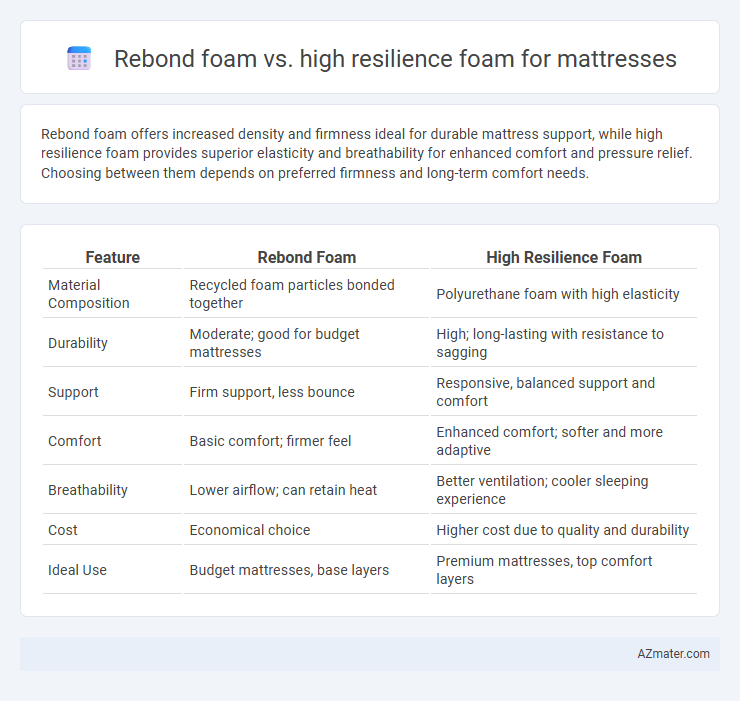The width and height of the screenshot is (740, 701).
Task: Select 'Basic comfort; firmer feel' cell
Action: click(270, 441)
